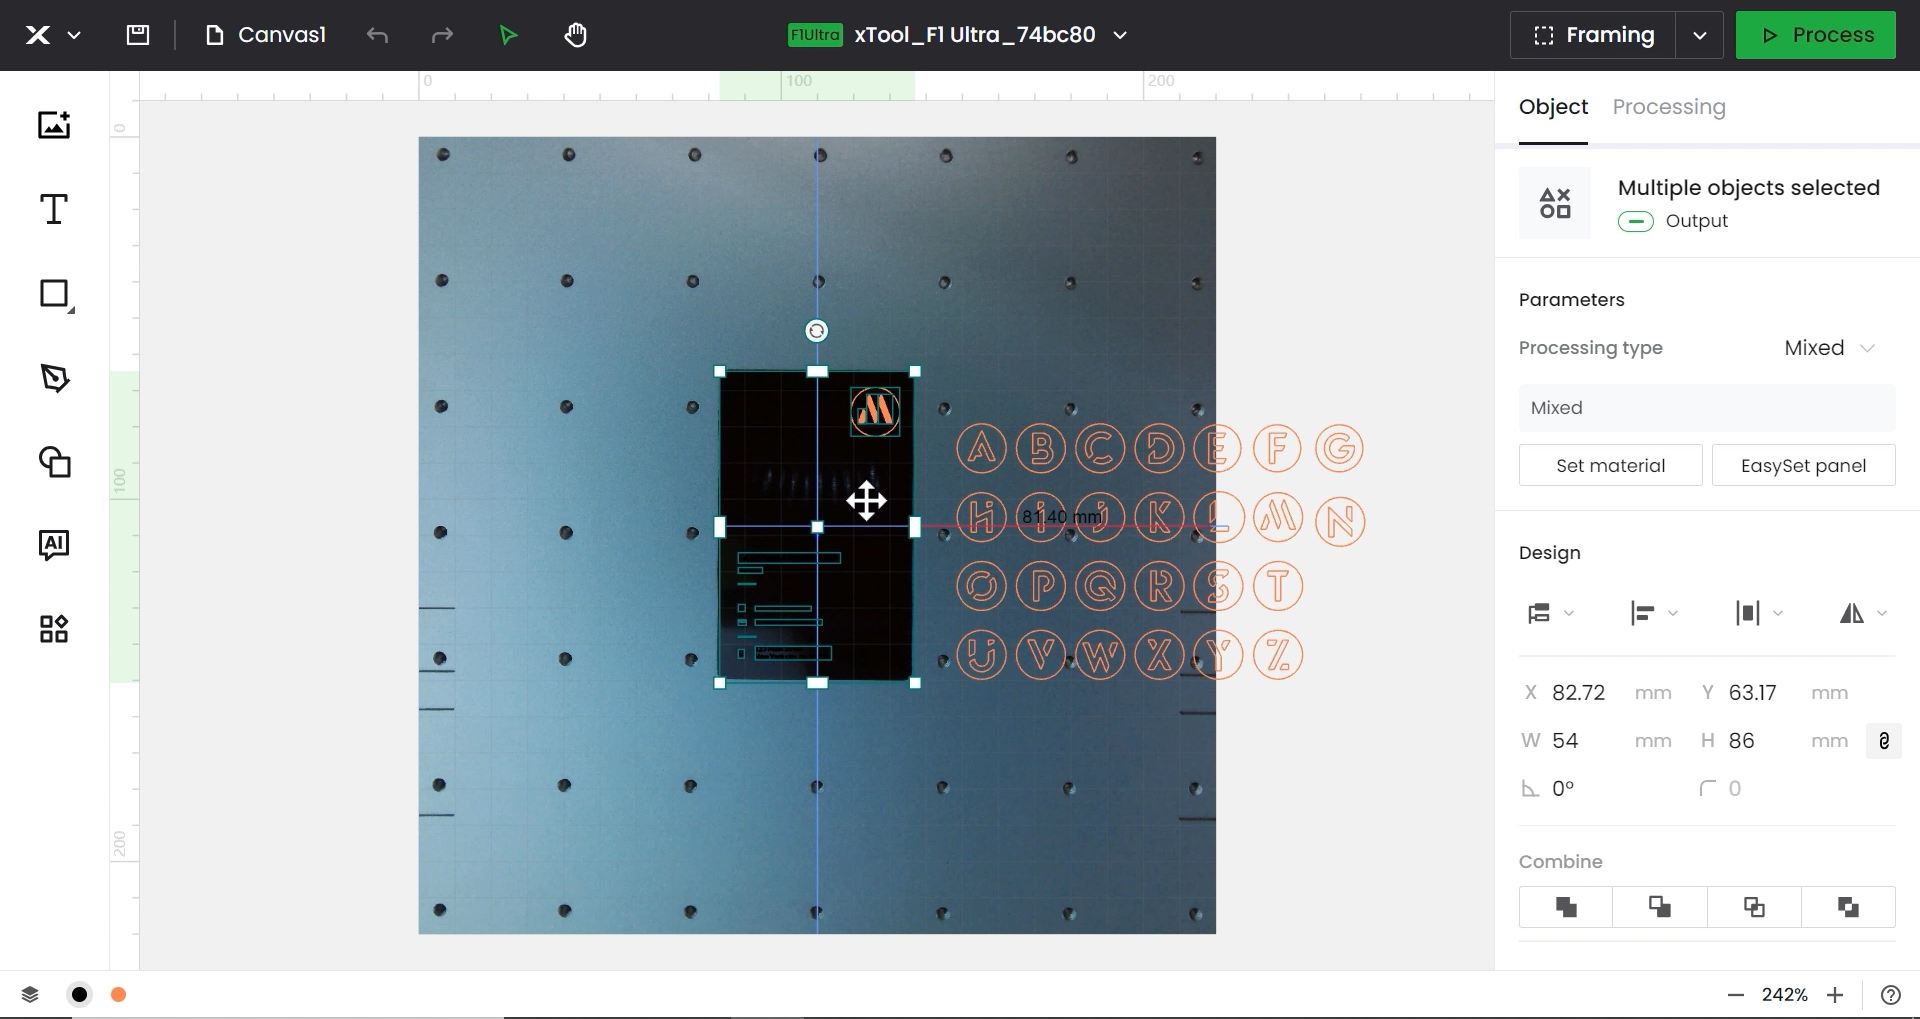Select the rectangle shape tool
Image resolution: width=1920 pixels, height=1019 pixels.
pyautogui.click(x=55, y=294)
